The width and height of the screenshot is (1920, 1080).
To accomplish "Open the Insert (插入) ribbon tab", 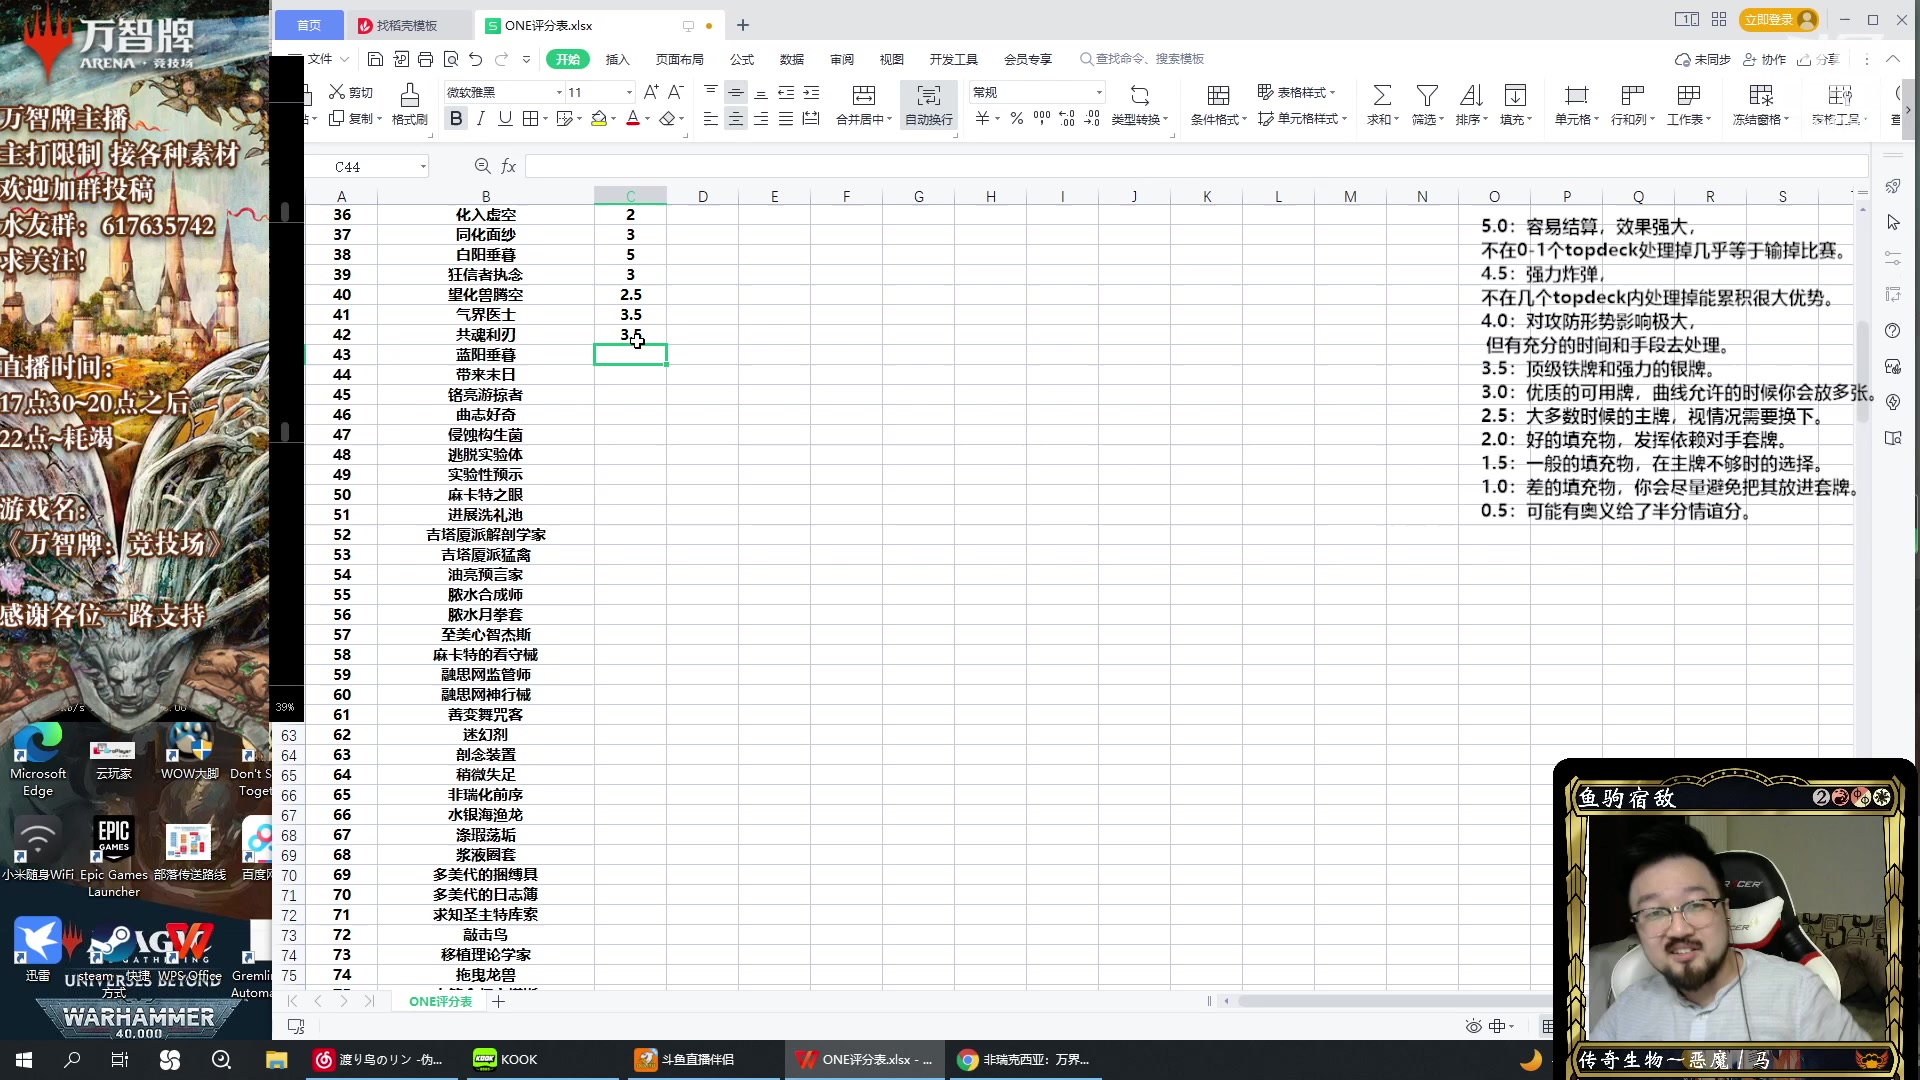I will (617, 59).
